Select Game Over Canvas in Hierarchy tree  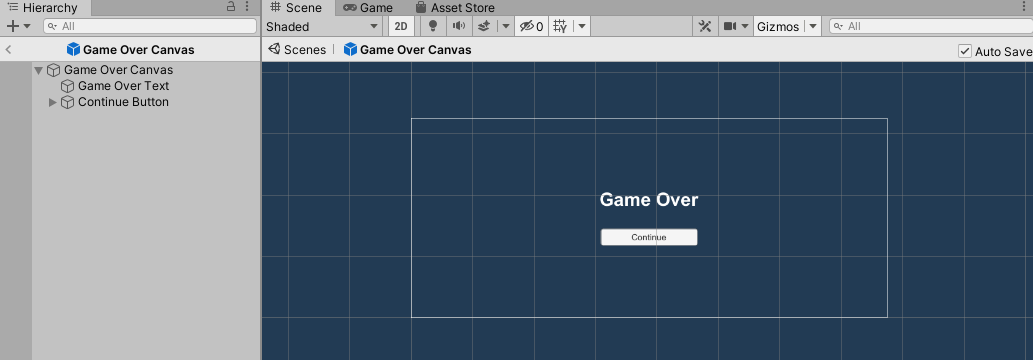(x=119, y=70)
